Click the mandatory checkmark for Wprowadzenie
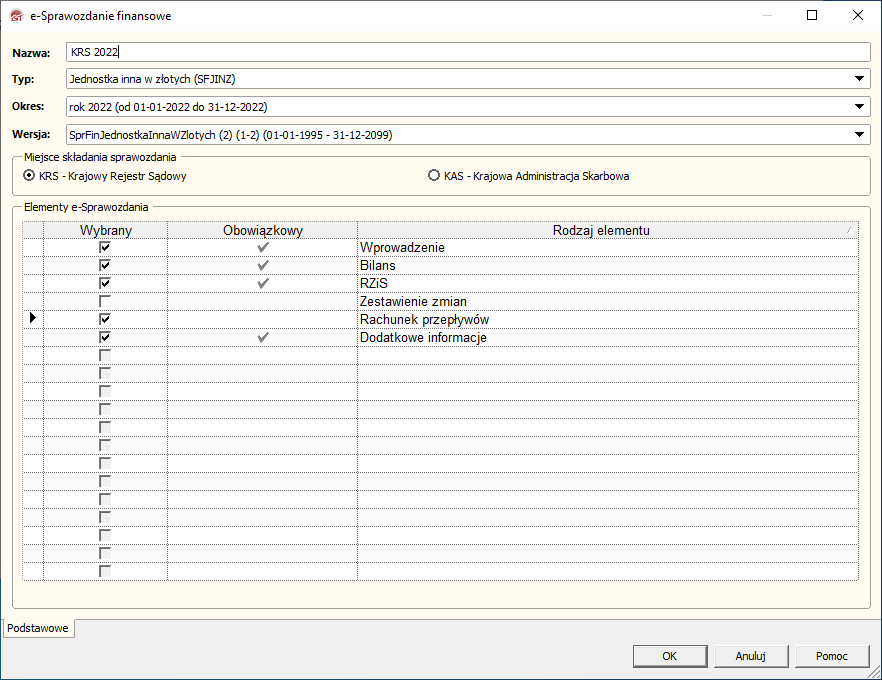 (263, 247)
